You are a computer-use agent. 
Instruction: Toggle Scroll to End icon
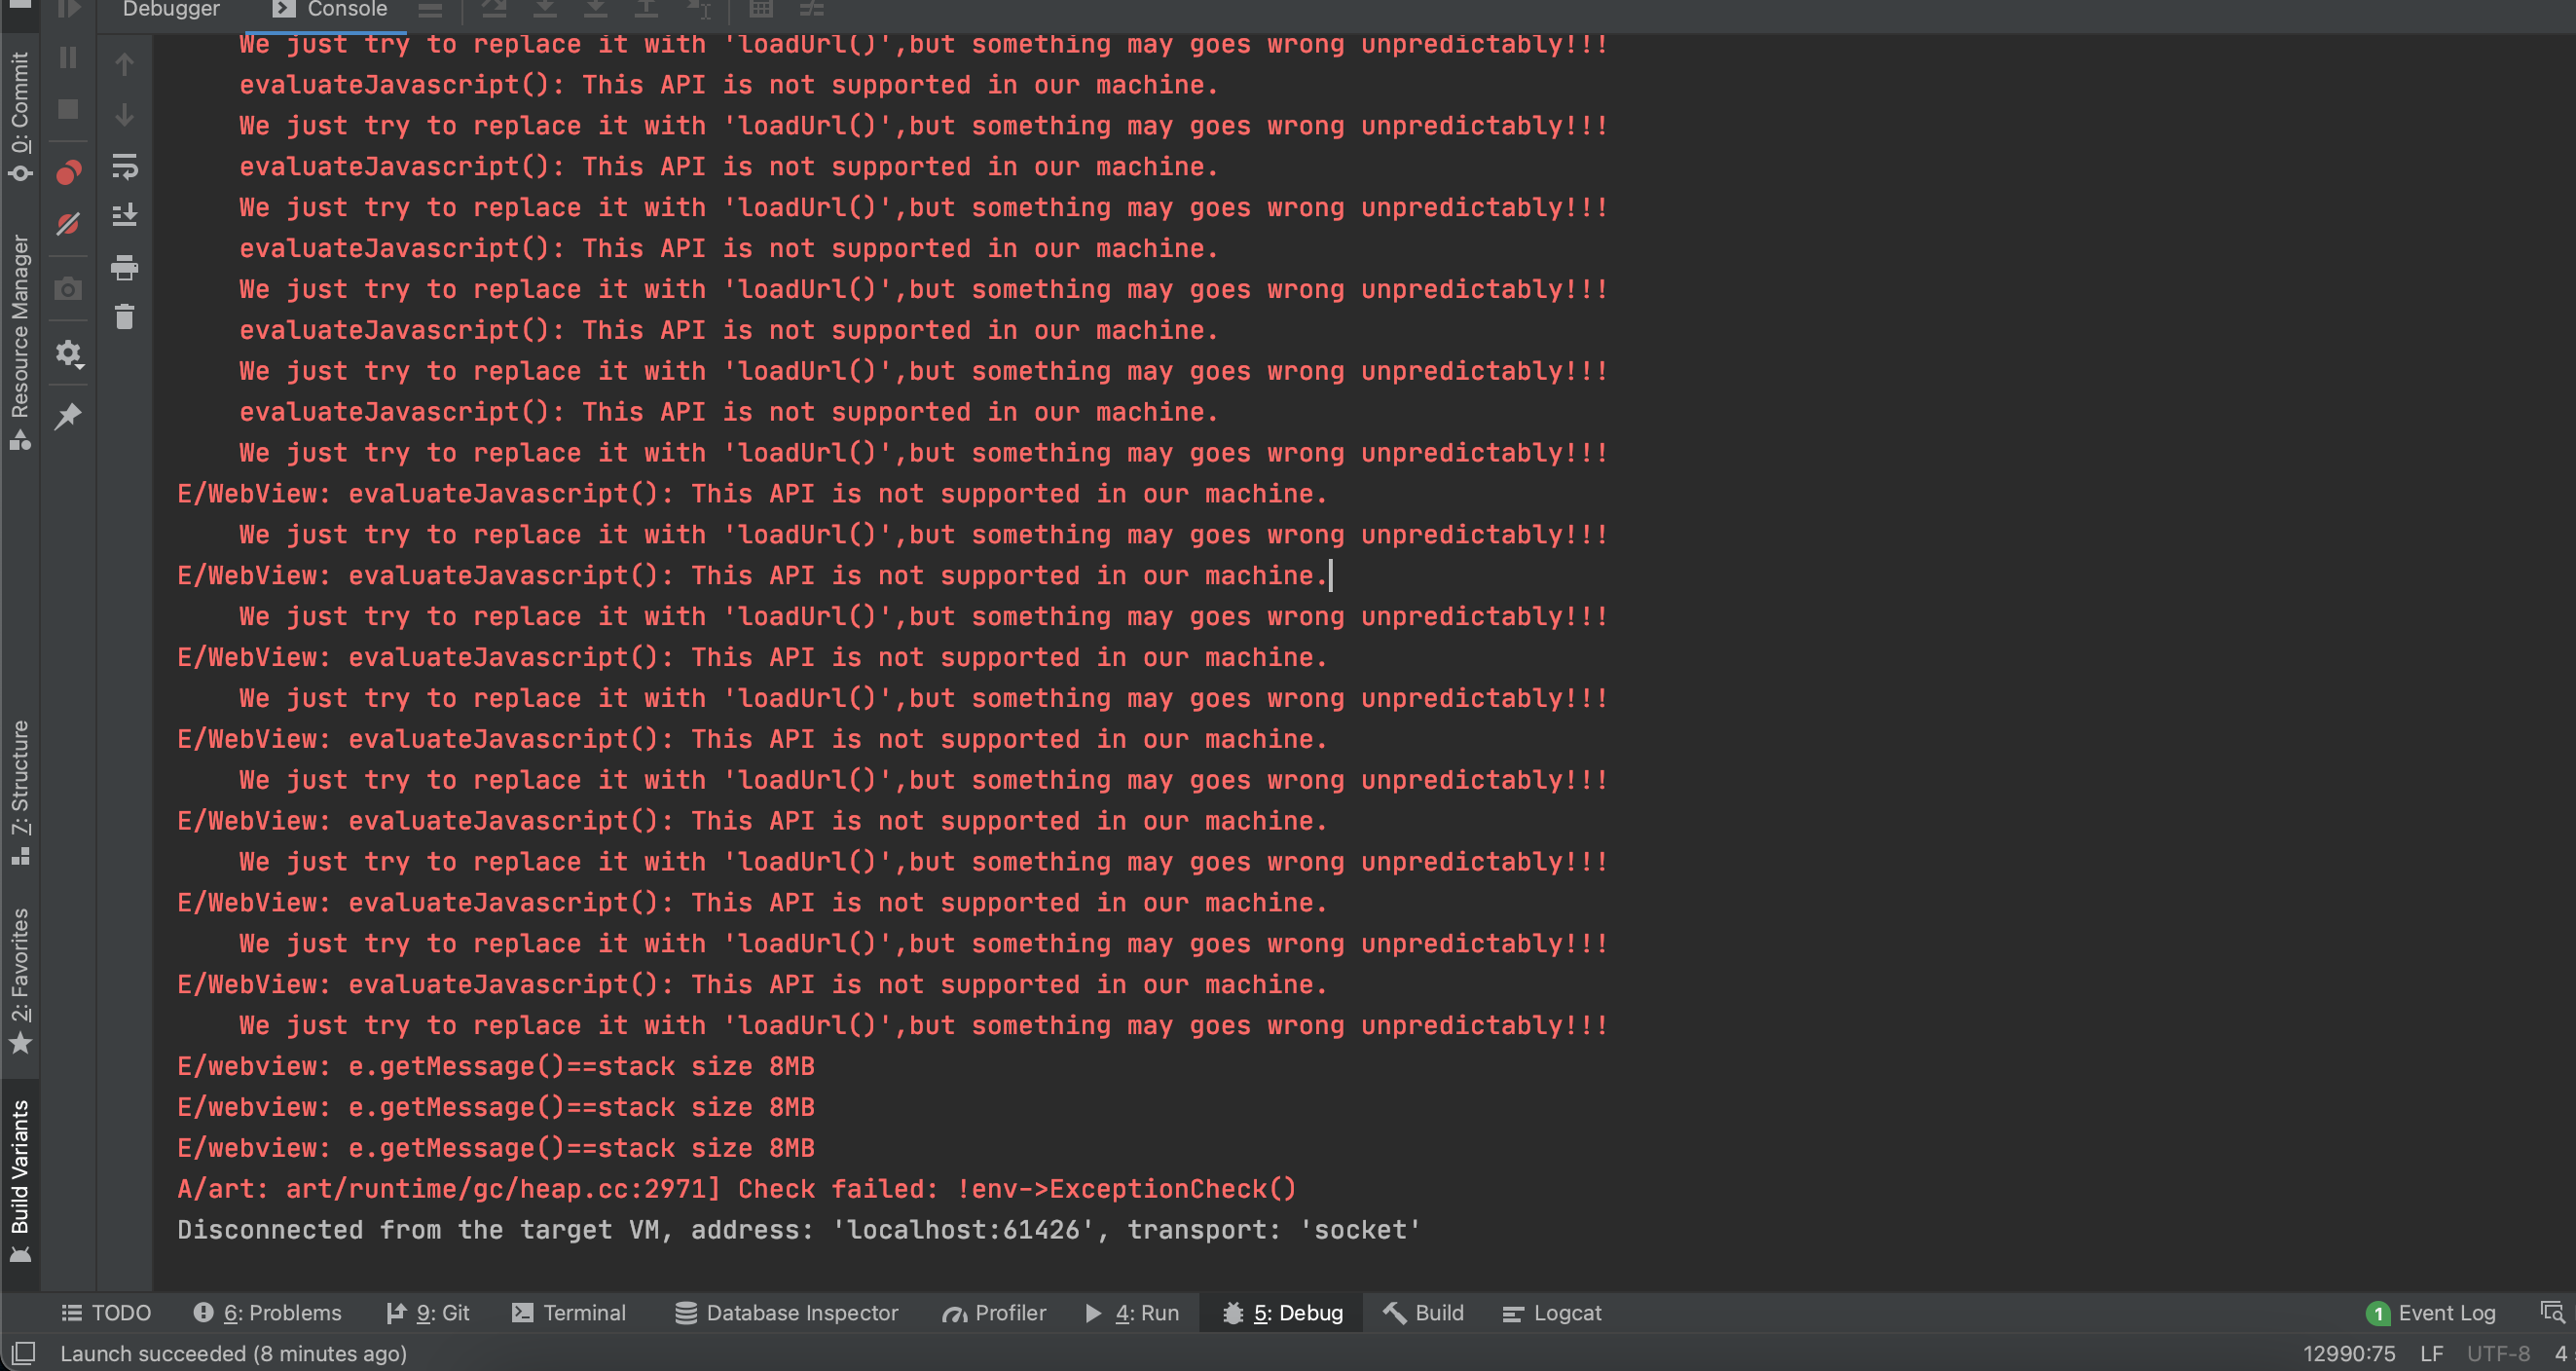click(x=124, y=215)
